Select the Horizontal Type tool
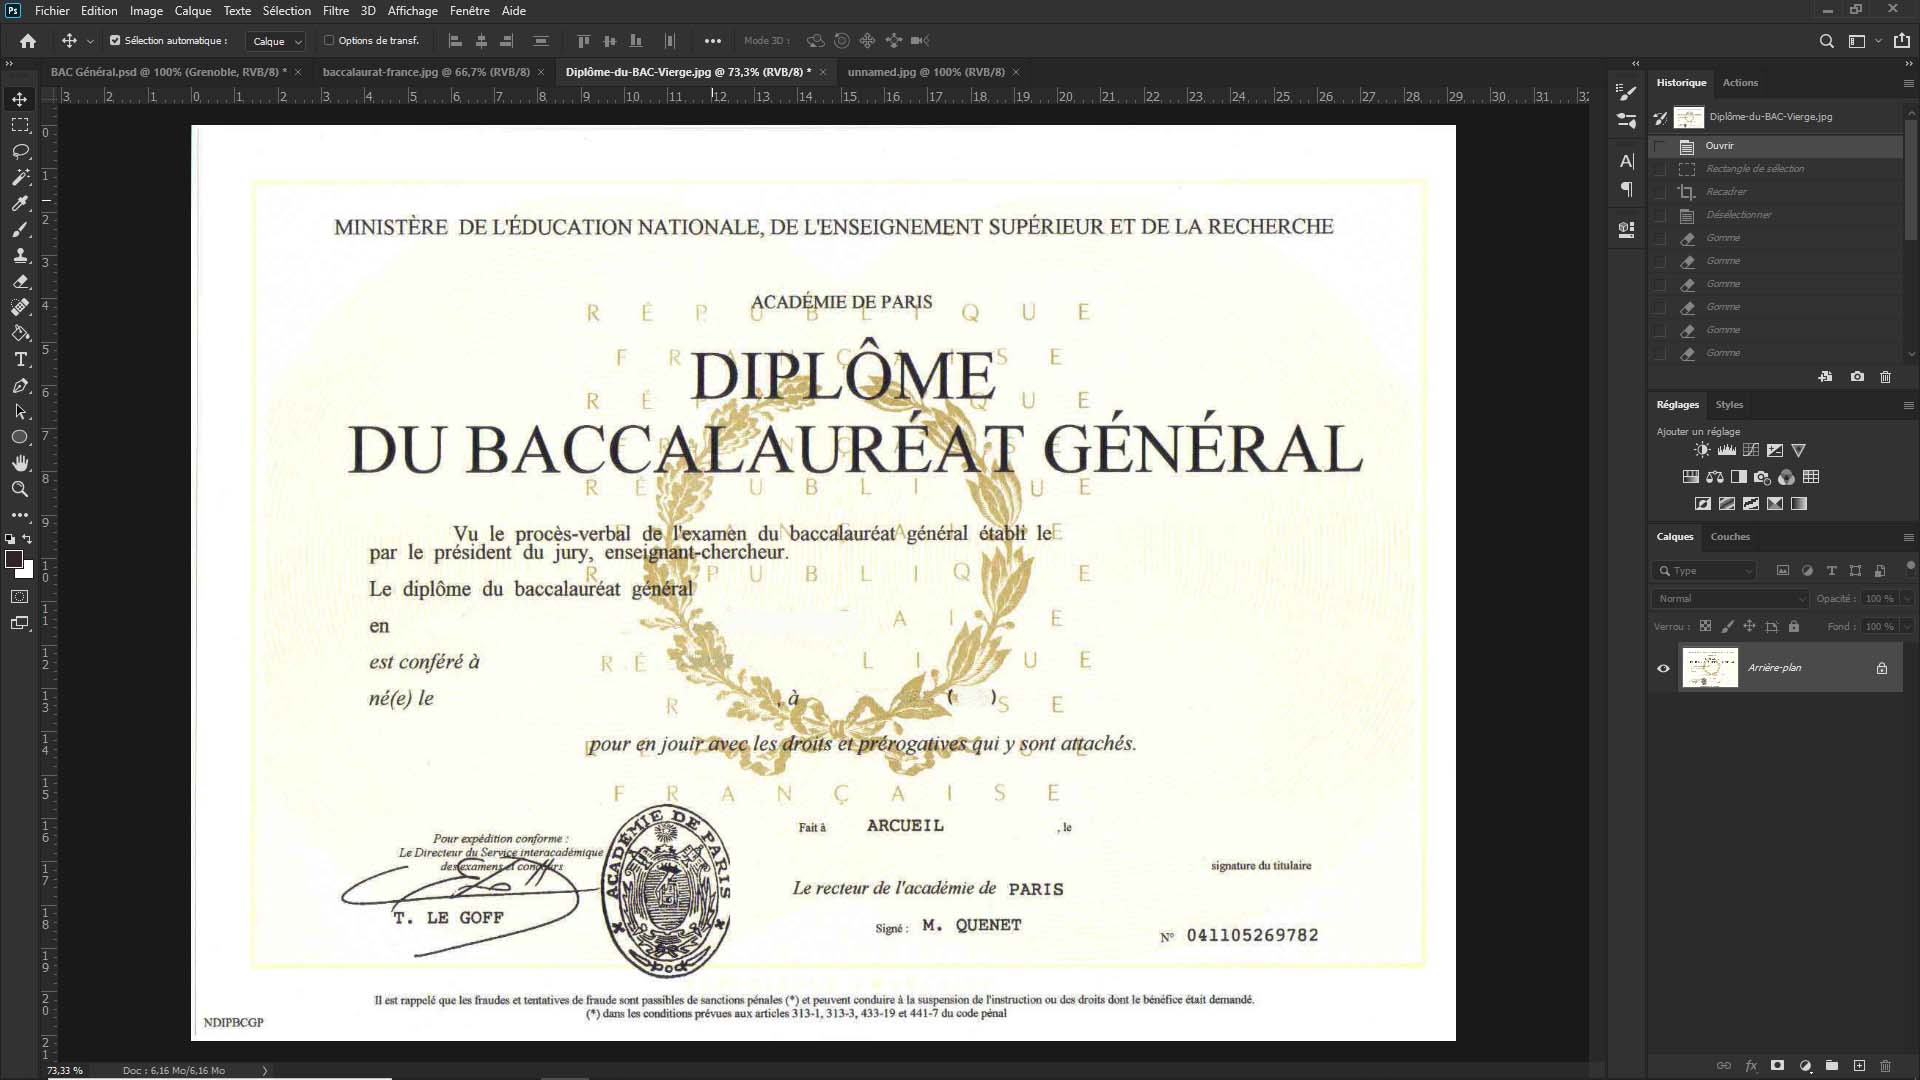Image resolution: width=1920 pixels, height=1080 pixels. pos(20,360)
